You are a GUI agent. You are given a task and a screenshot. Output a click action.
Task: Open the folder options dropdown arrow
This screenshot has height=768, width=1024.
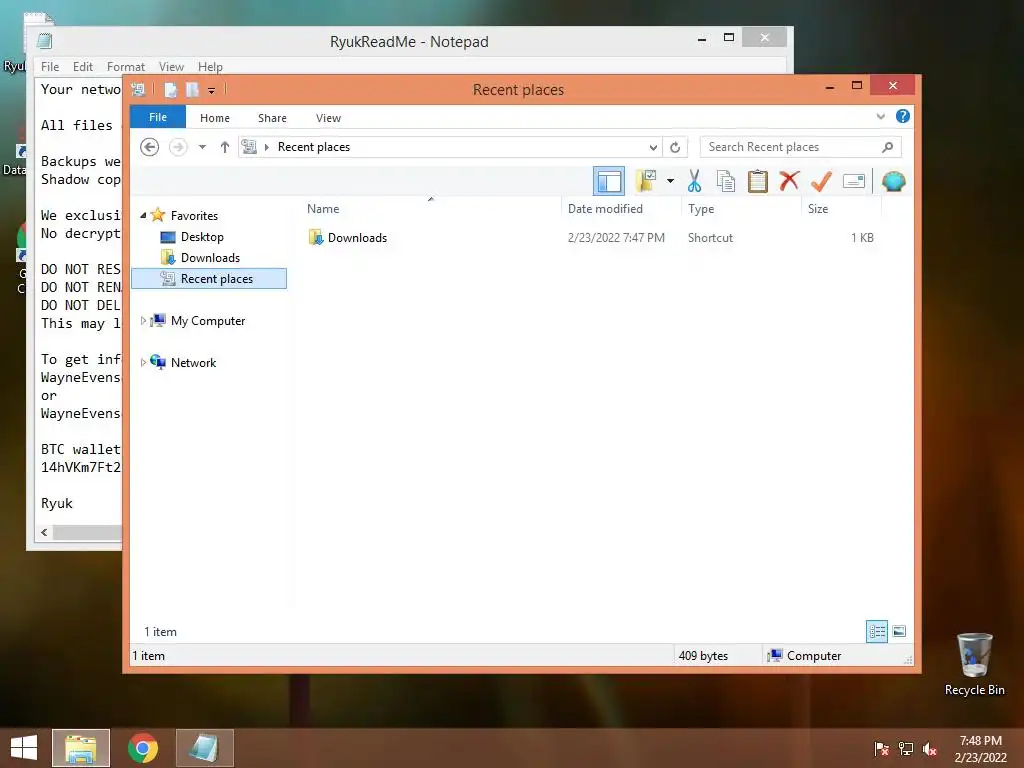(x=670, y=181)
